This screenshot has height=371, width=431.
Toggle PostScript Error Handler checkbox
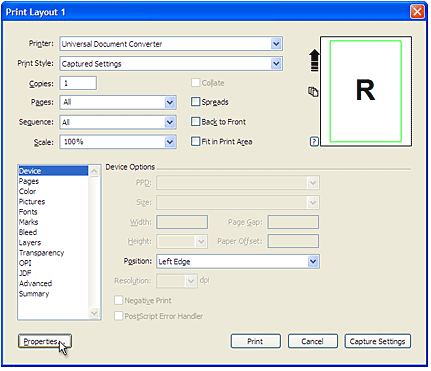click(118, 316)
